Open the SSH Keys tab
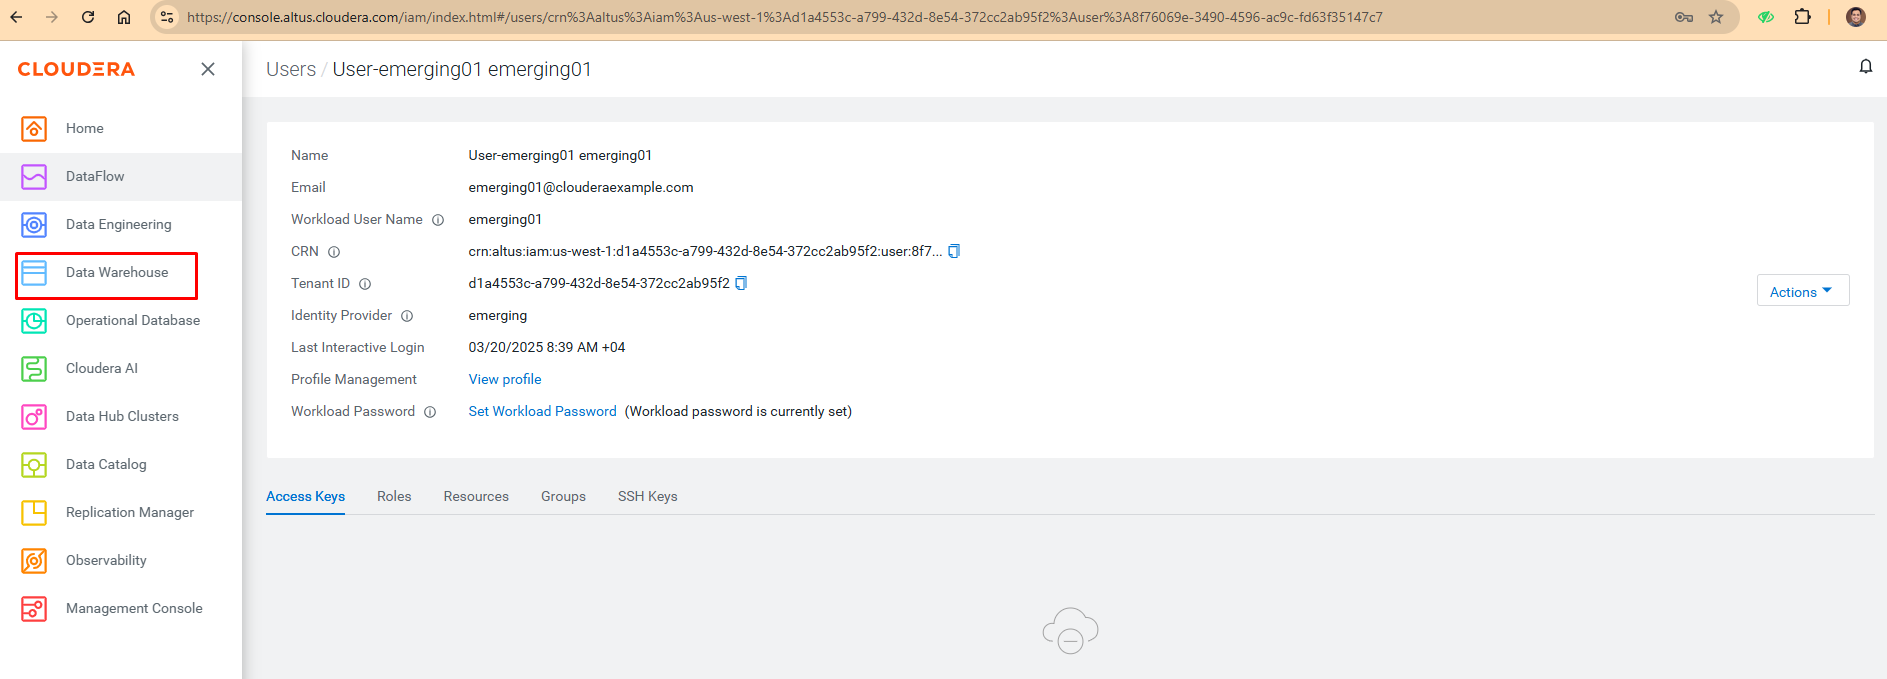This screenshot has width=1887, height=679. click(647, 496)
